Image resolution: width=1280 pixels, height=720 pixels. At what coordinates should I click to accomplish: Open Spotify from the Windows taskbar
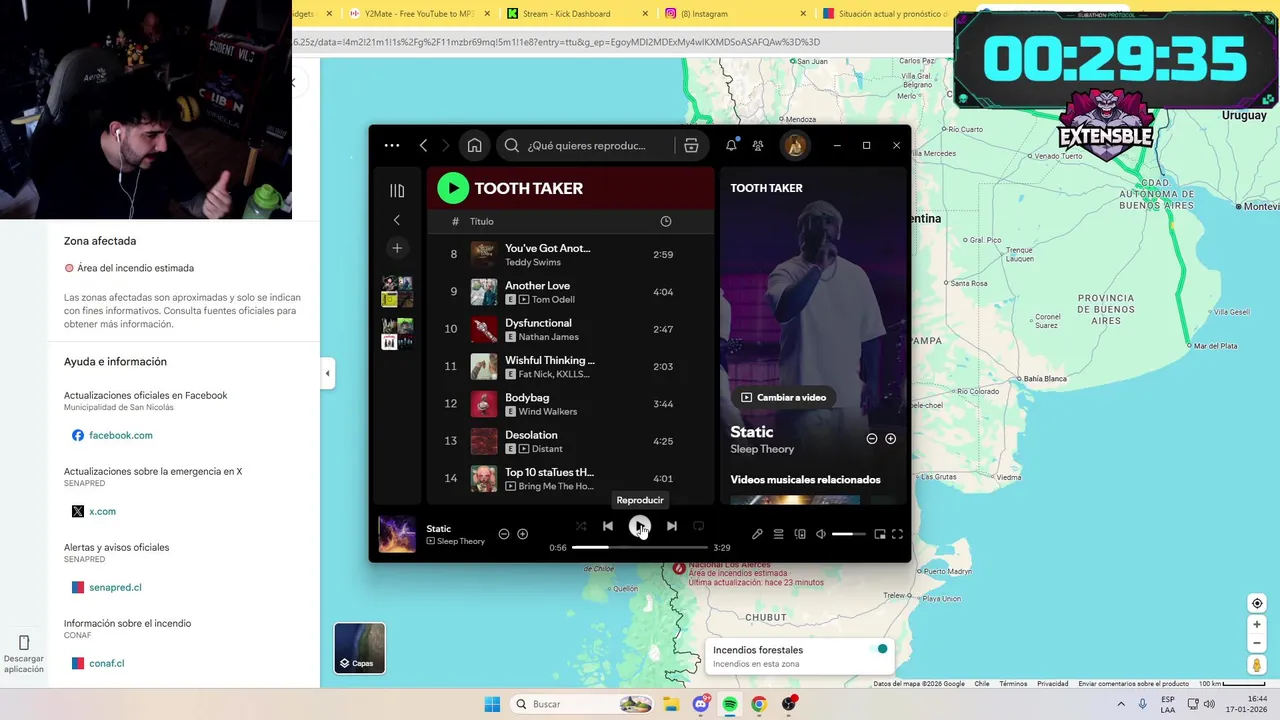point(730,704)
